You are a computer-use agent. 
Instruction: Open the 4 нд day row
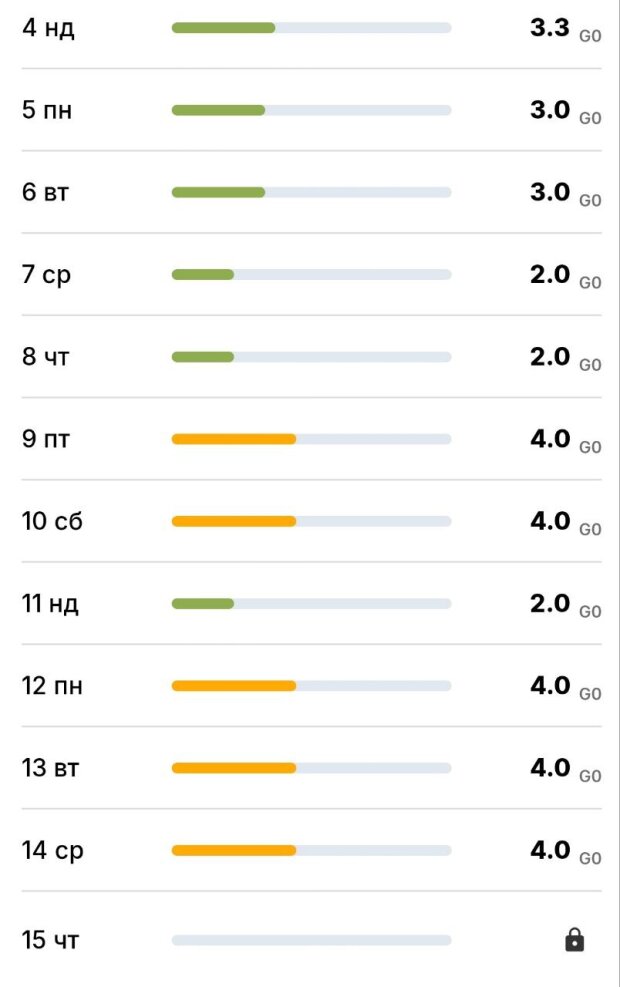[x=48, y=28]
